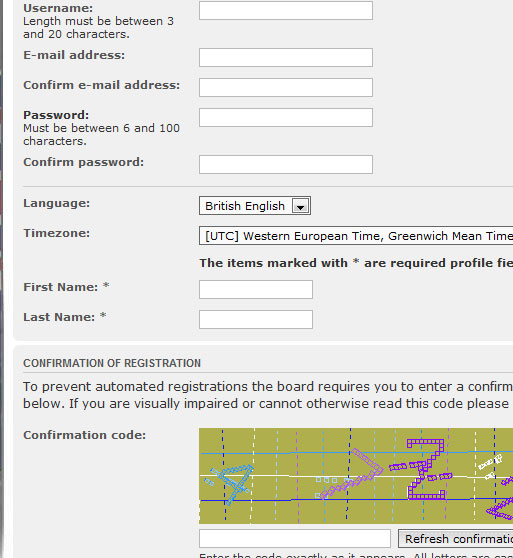This screenshot has height=558, width=513.
Task: Click the Confirm e-mail address label
Action: pyautogui.click(x=101, y=85)
